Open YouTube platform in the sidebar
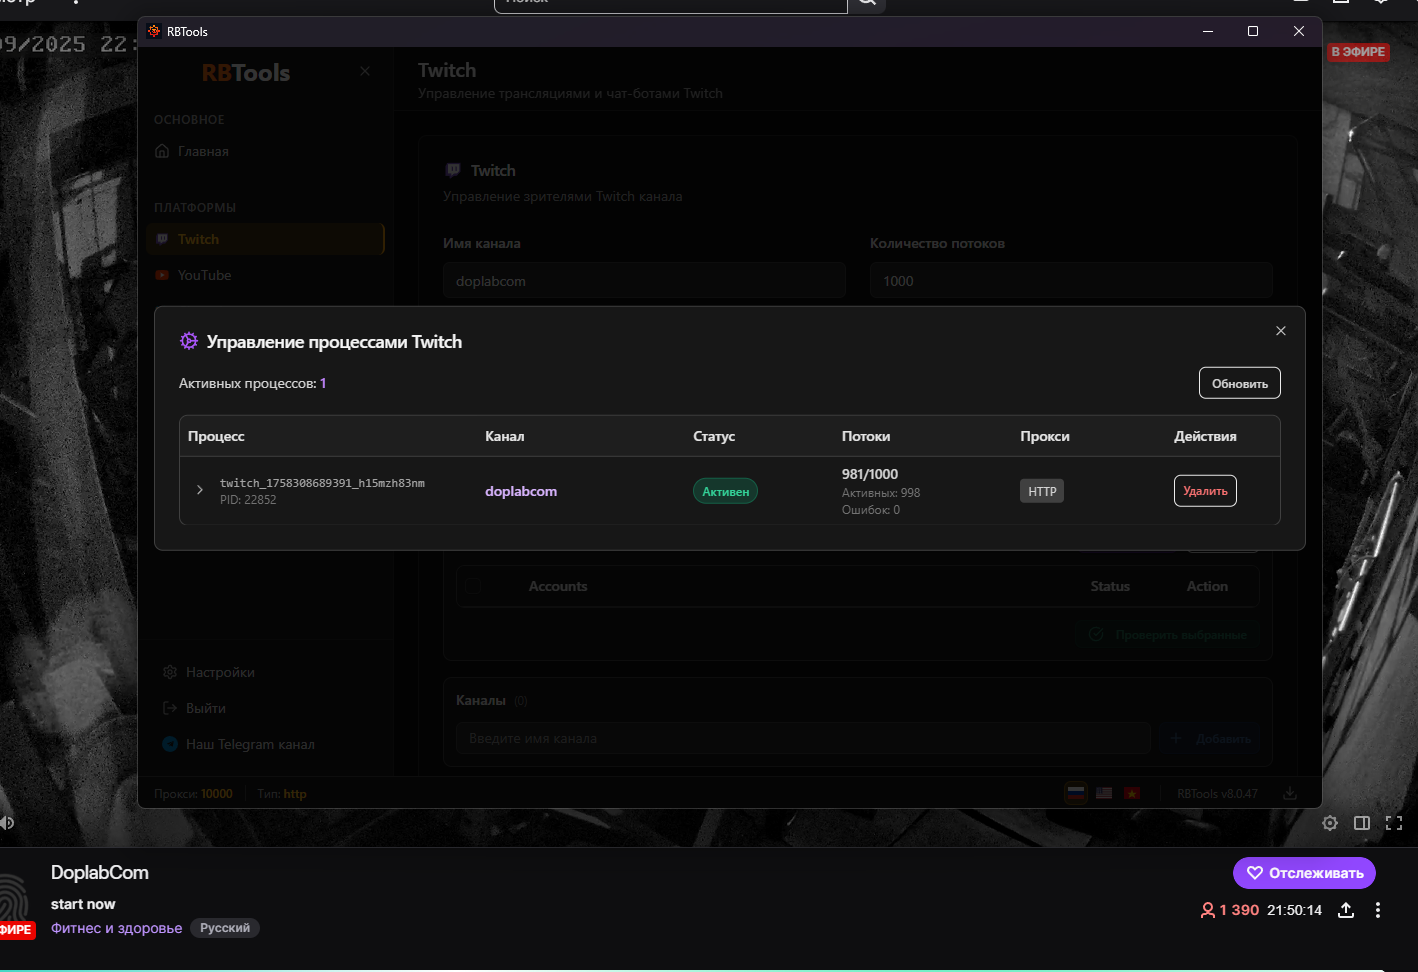Viewport: 1418px width, 972px height. click(204, 275)
